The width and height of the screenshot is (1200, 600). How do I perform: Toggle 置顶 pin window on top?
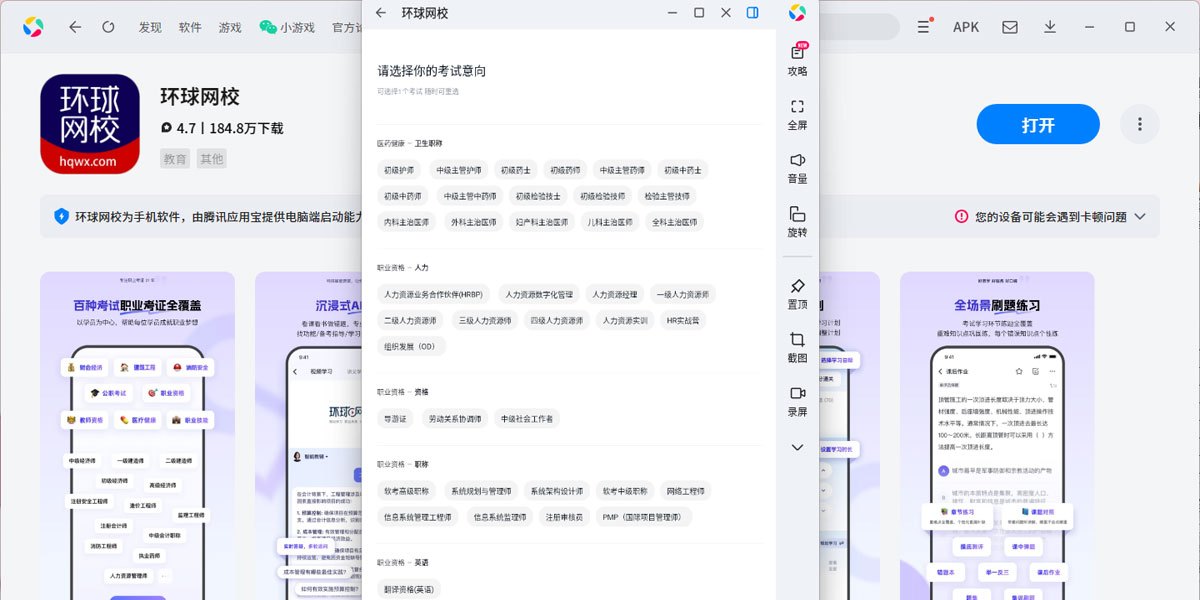click(797, 292)
